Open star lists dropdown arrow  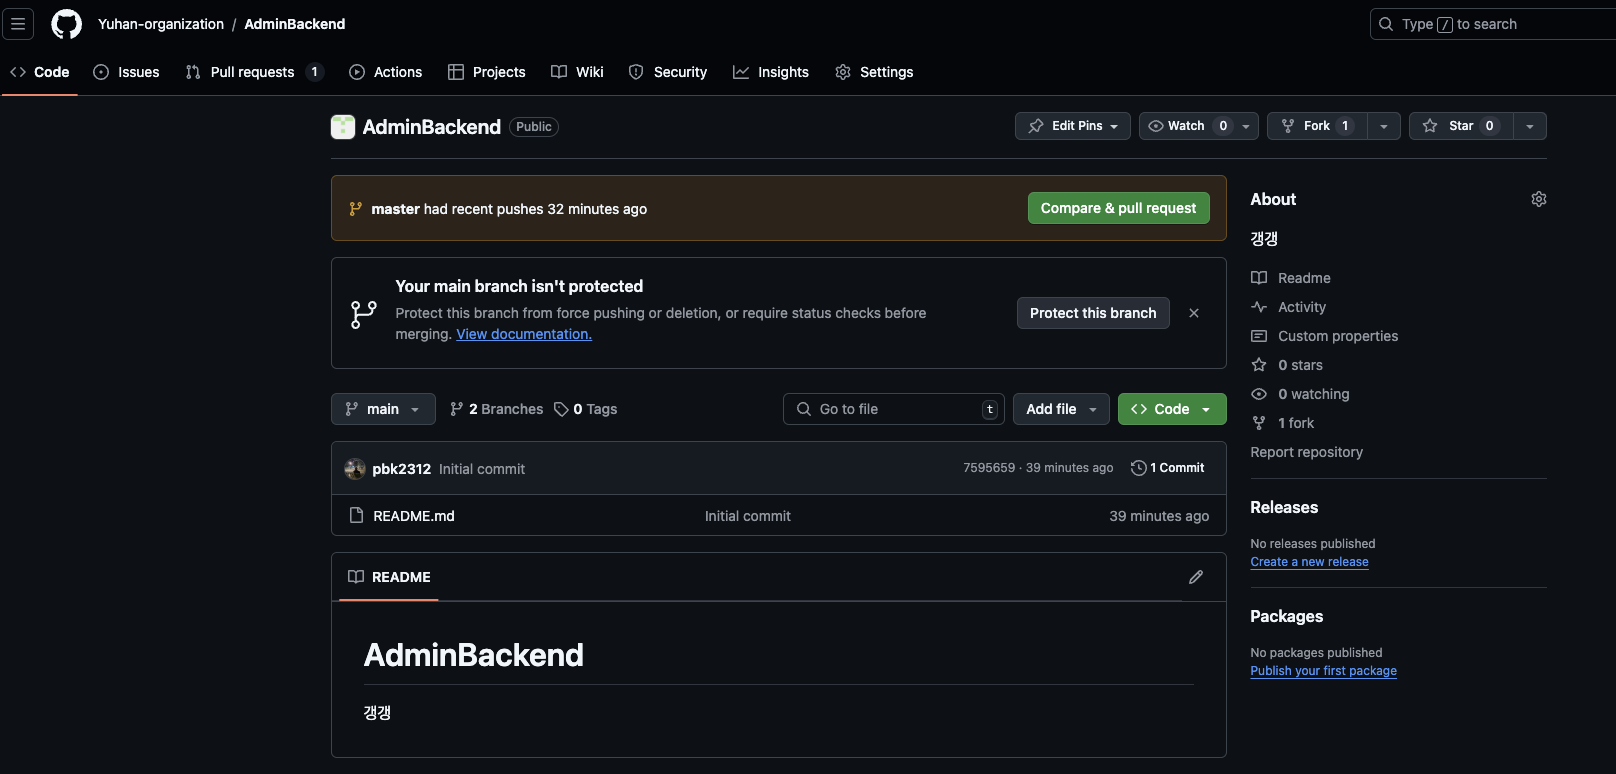[x=1530, y=126]
